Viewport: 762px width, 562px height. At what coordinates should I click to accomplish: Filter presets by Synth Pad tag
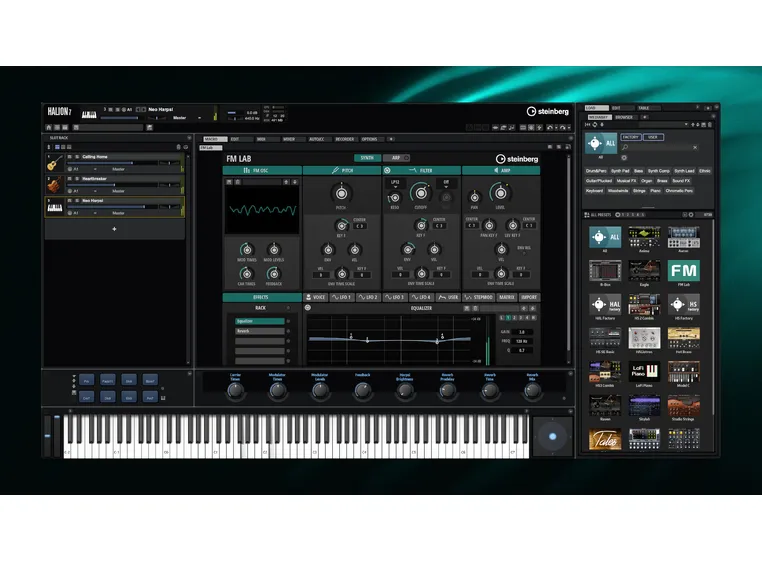click(620, 171)
